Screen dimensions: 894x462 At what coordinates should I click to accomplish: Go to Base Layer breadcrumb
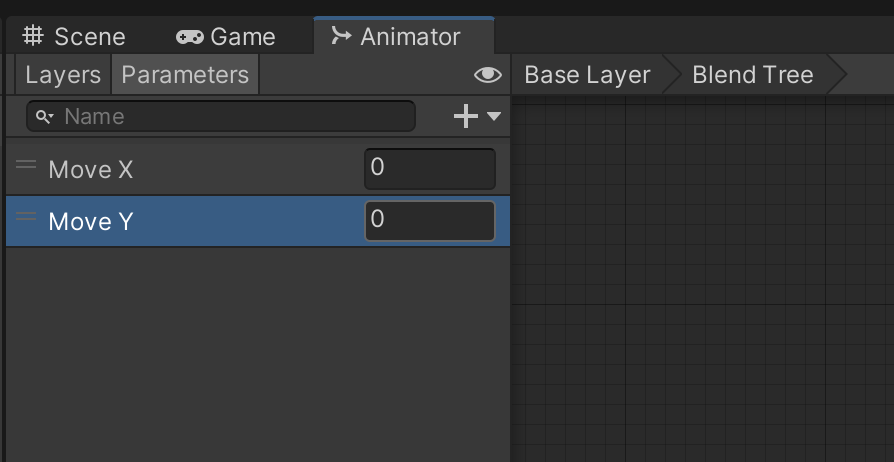click(x=587, y=75)
